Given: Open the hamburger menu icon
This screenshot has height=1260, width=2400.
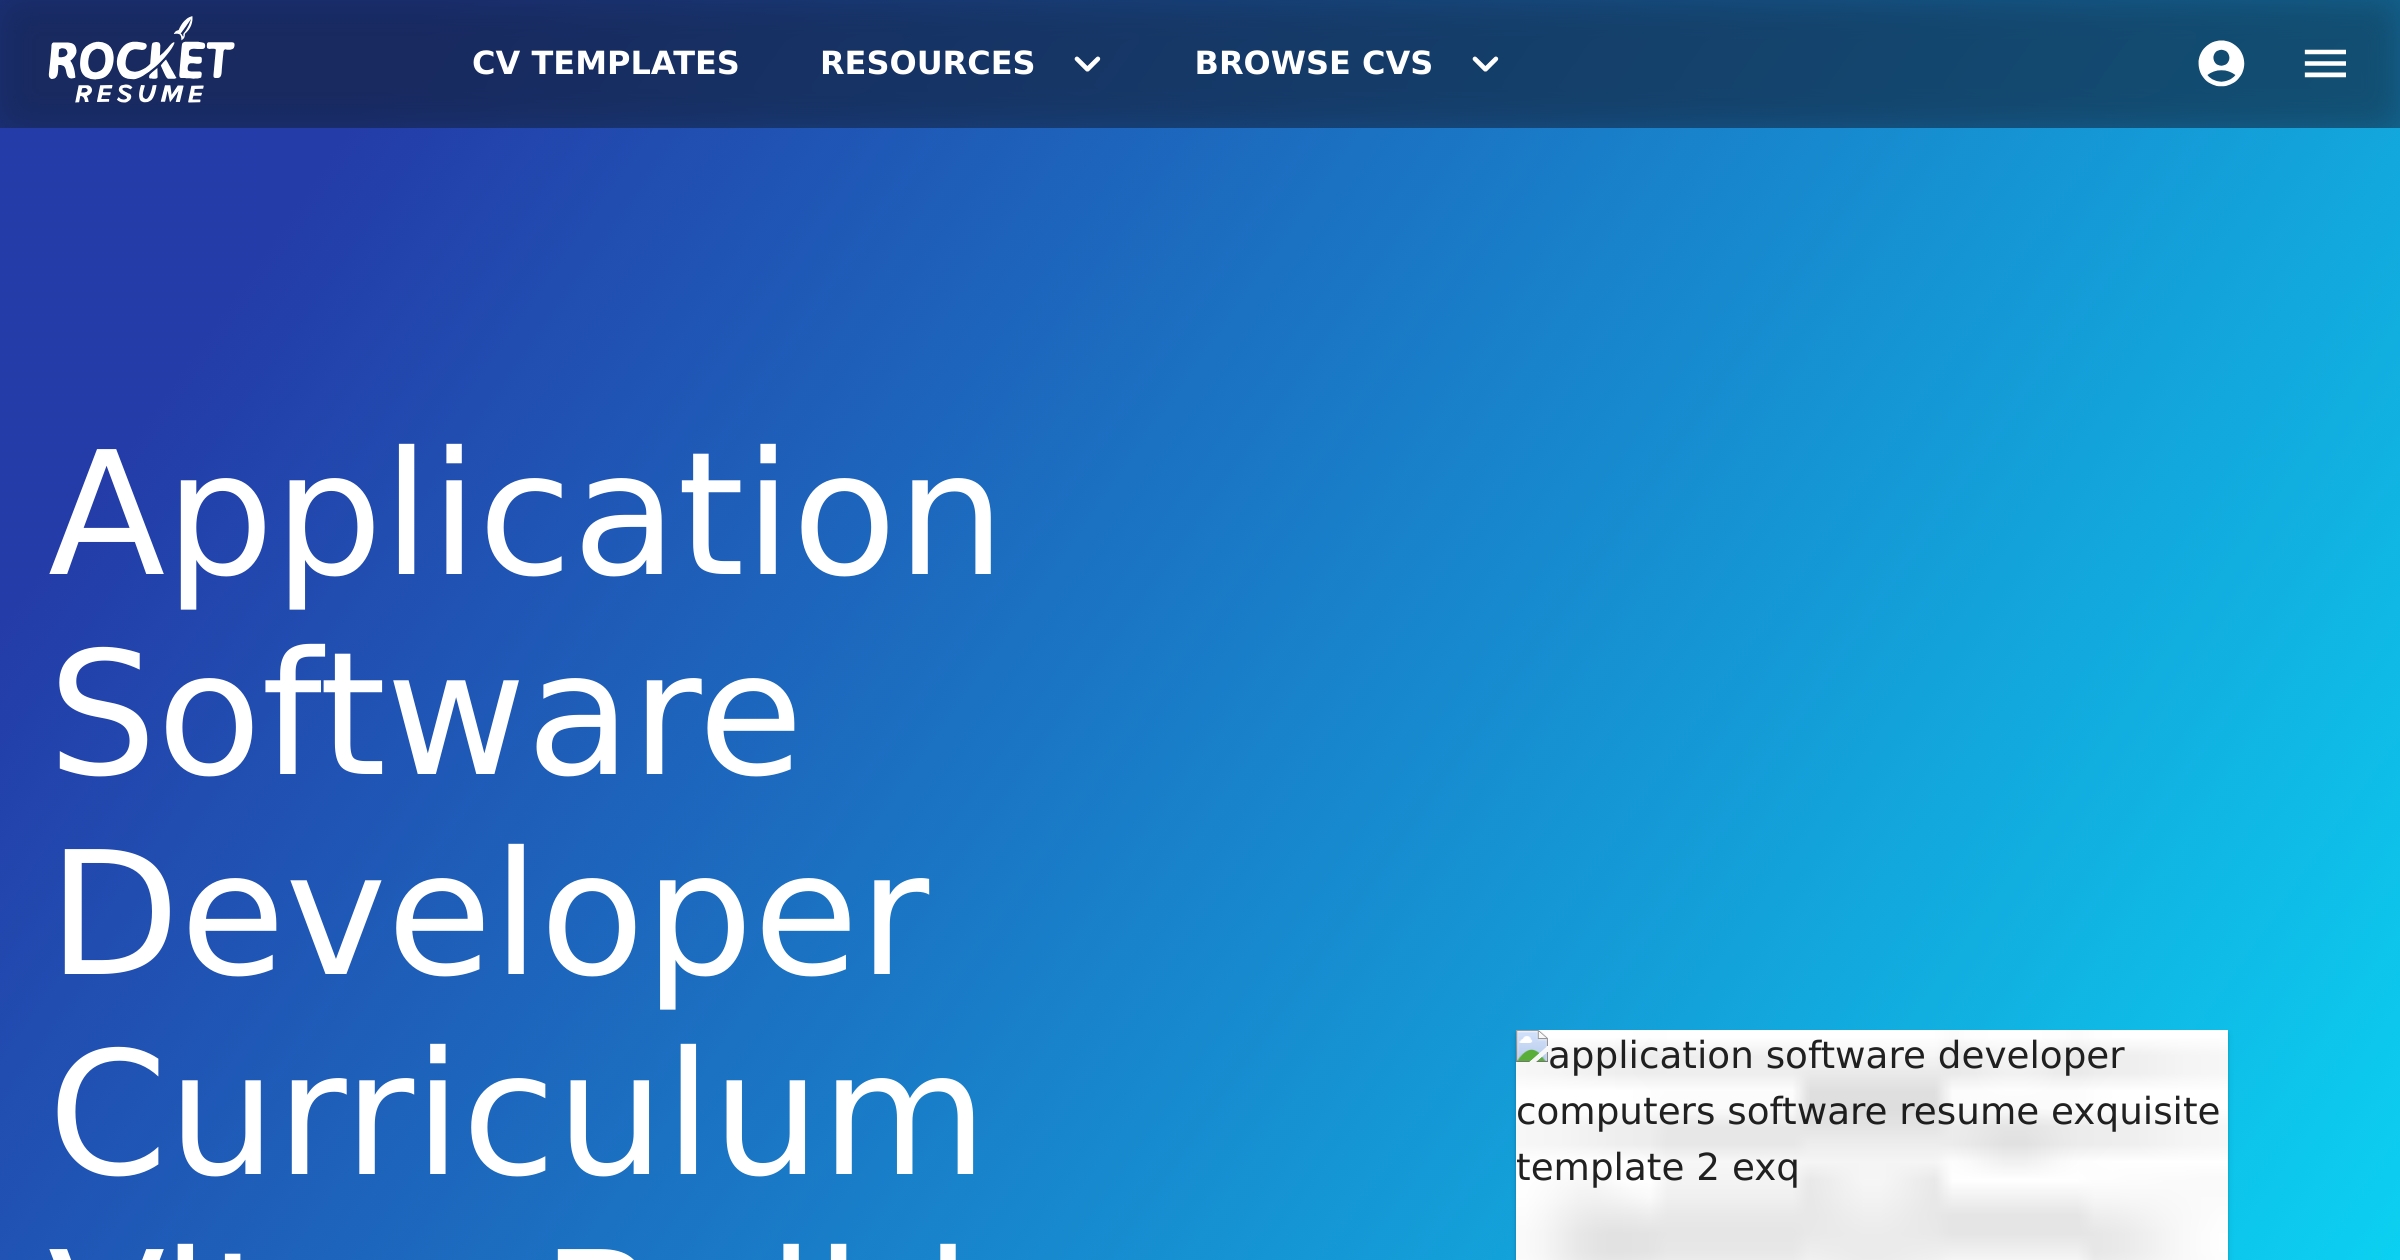Looking at the screenshot, I should (2325, 64).
